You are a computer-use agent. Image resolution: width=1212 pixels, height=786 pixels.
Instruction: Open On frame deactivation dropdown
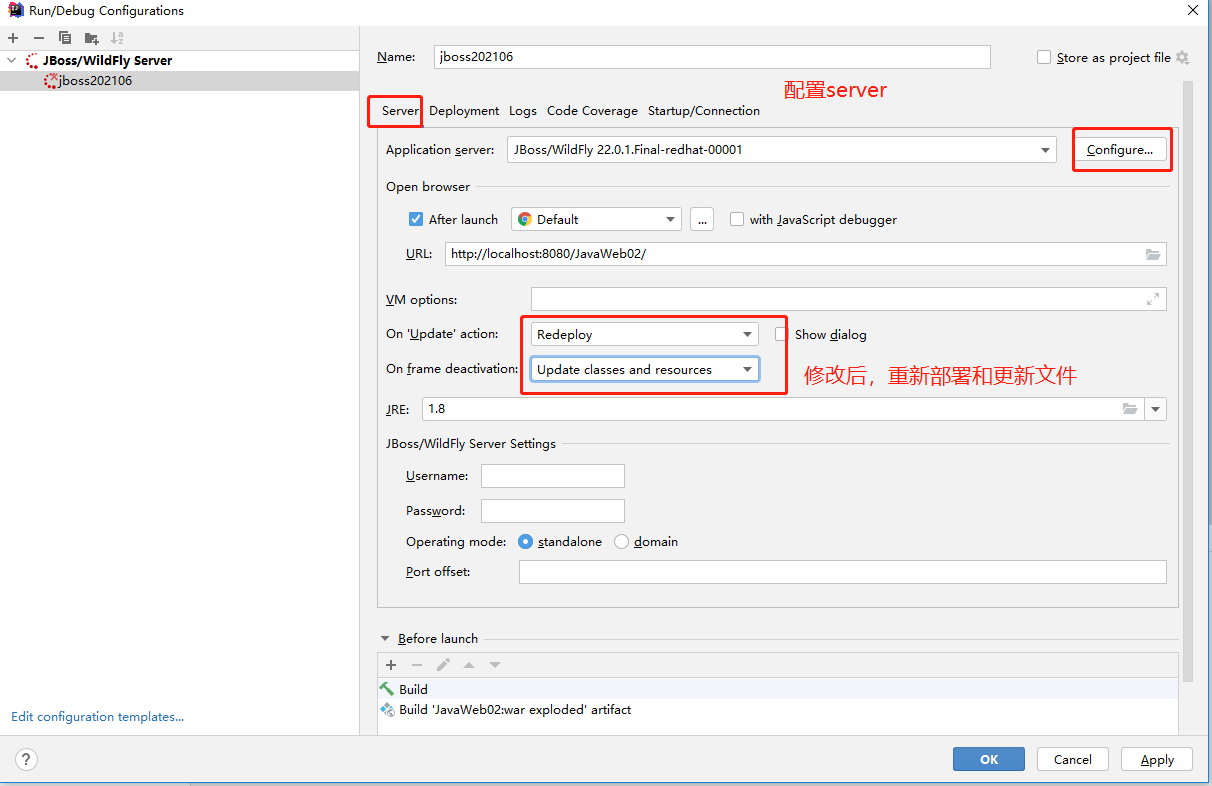tap(644, 369)
